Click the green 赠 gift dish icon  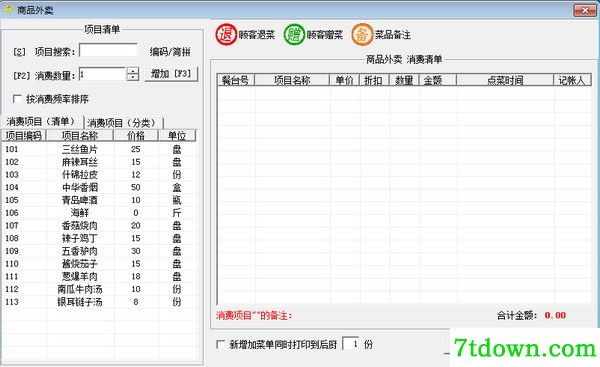294,35
